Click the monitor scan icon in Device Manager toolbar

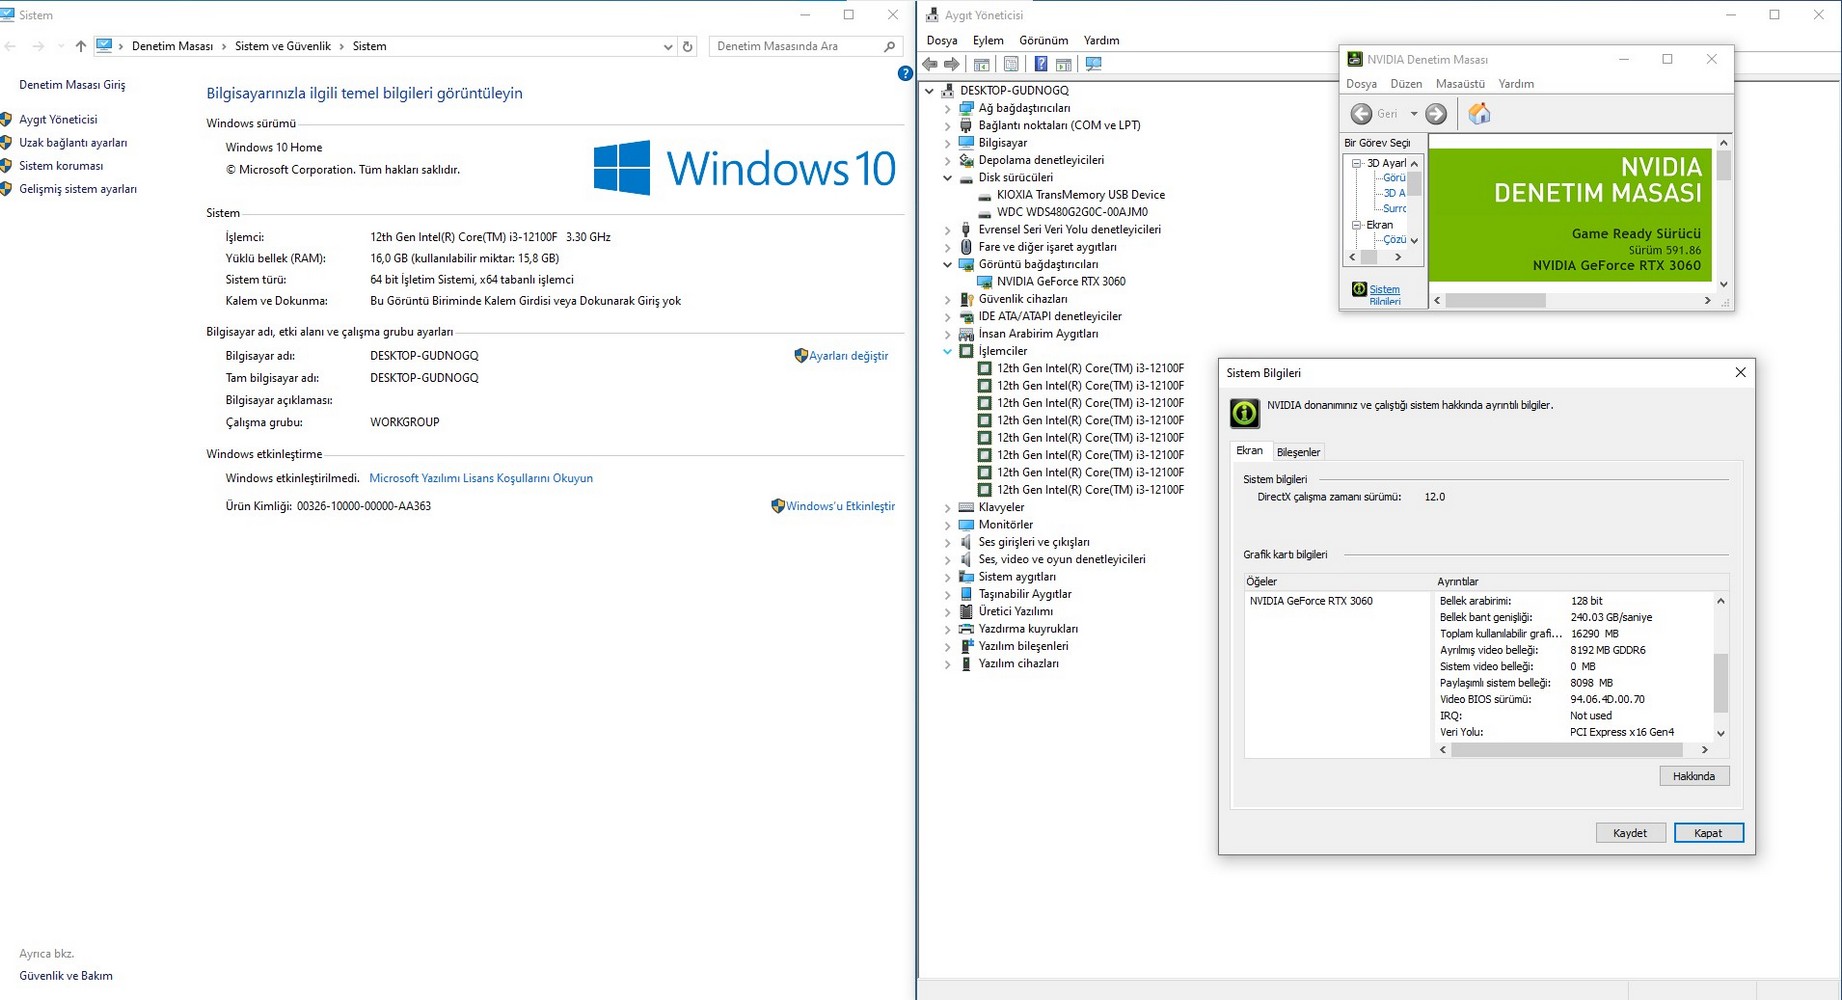pyautogui.click(x=1093, y=64)
